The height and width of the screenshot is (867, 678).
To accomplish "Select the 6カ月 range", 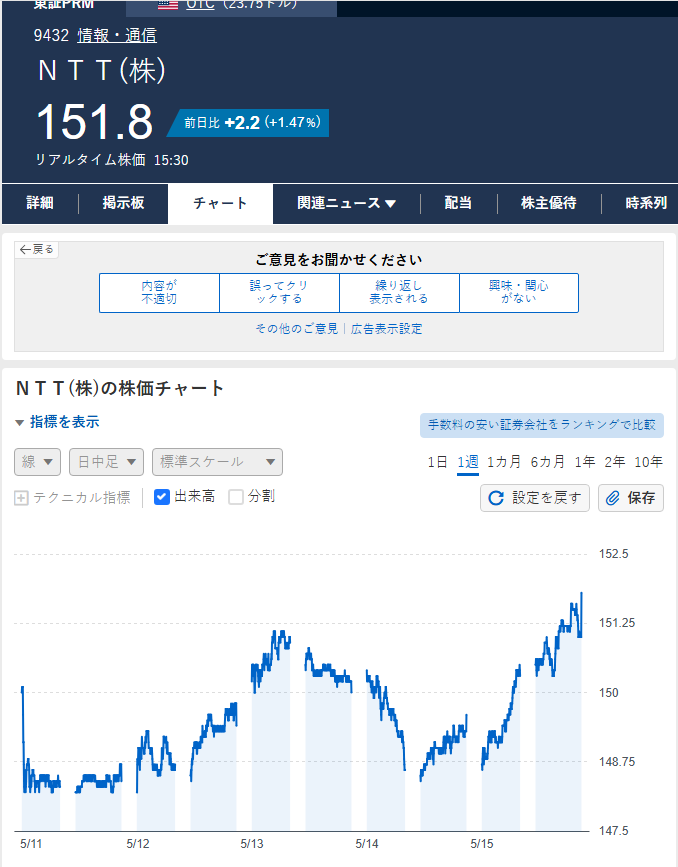I will (x=547, y=462).
